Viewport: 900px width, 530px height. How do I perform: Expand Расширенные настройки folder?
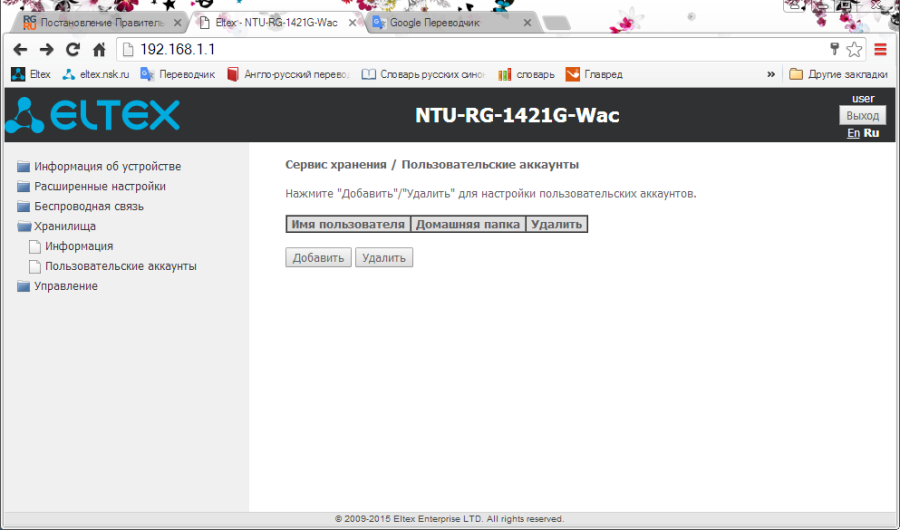click(x=91, y=187)
